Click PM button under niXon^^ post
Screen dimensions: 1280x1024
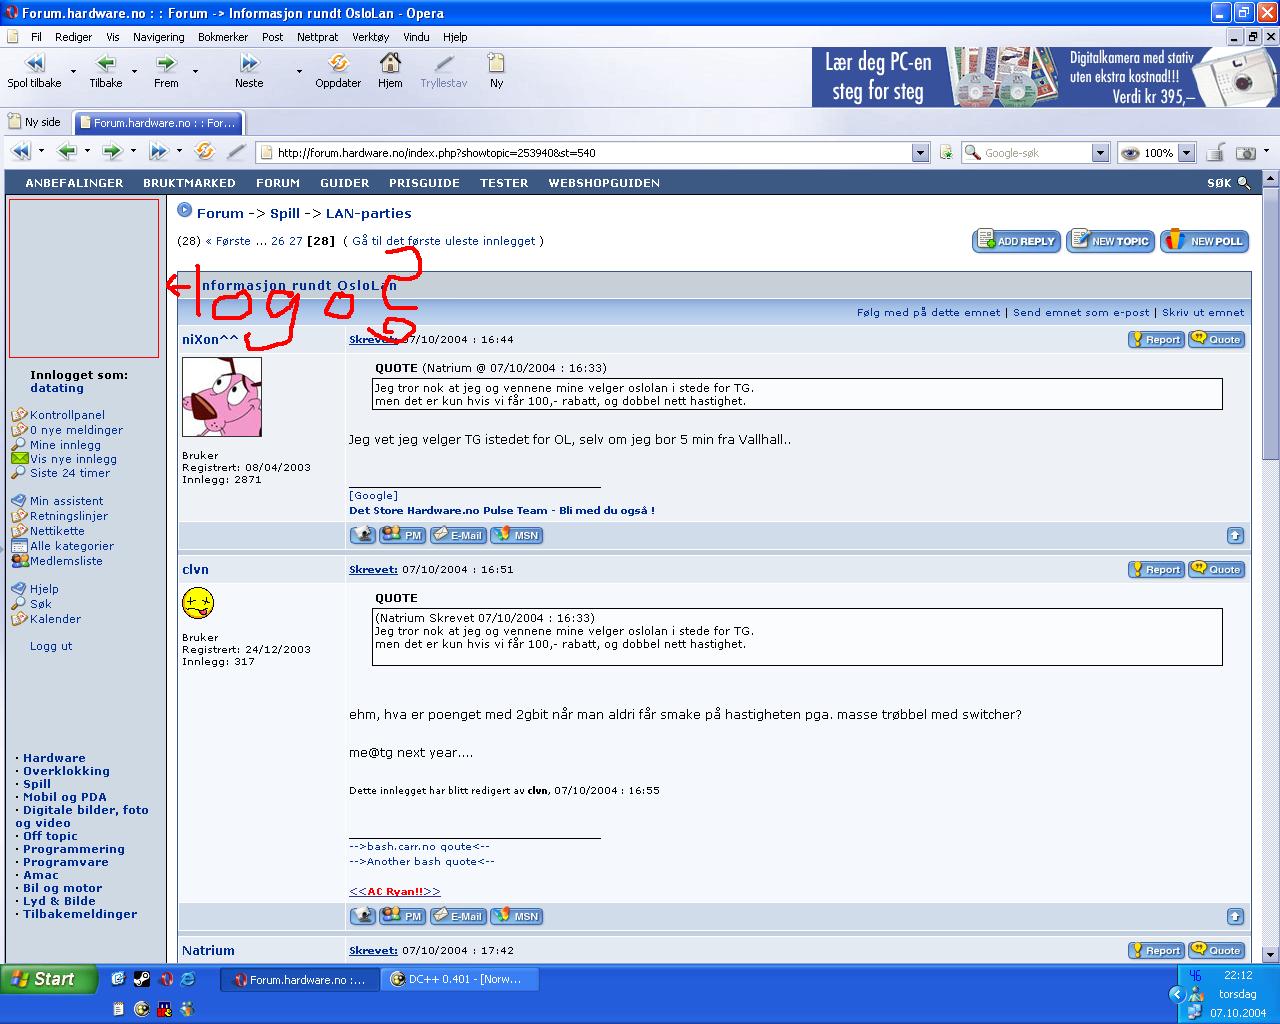[x=403, y=535]
